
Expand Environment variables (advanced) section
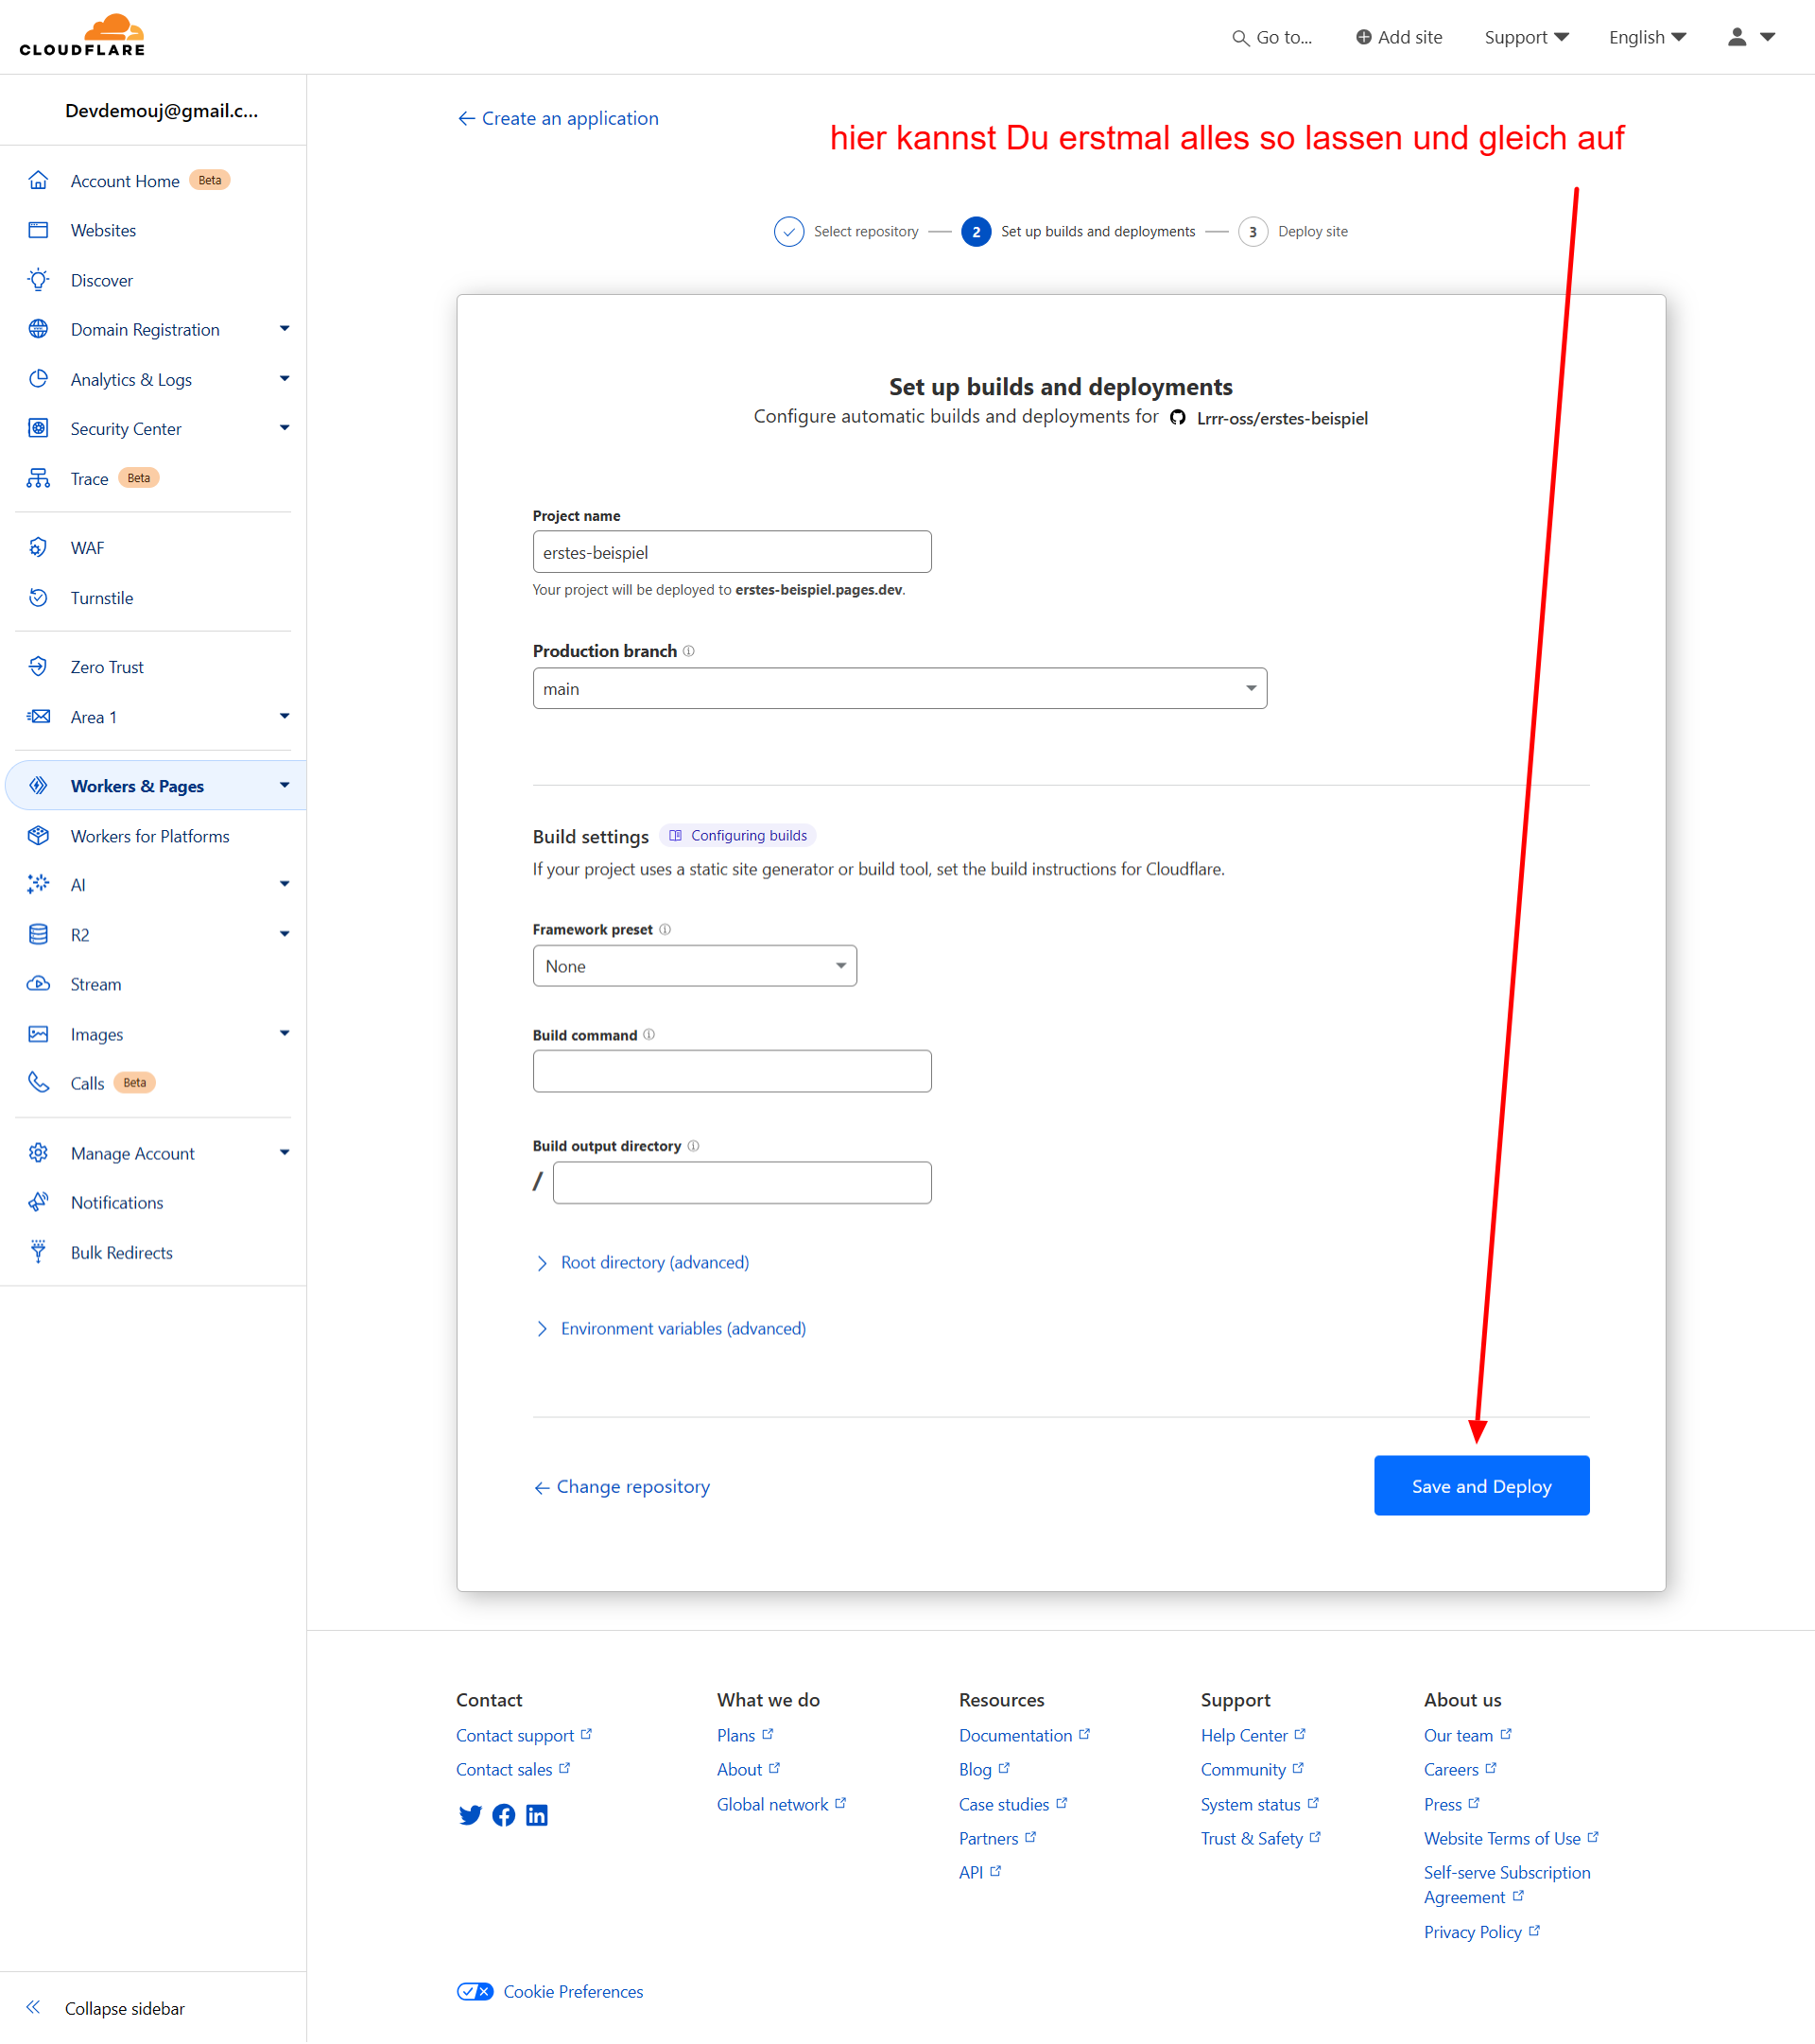click(x=682, y=1329)
